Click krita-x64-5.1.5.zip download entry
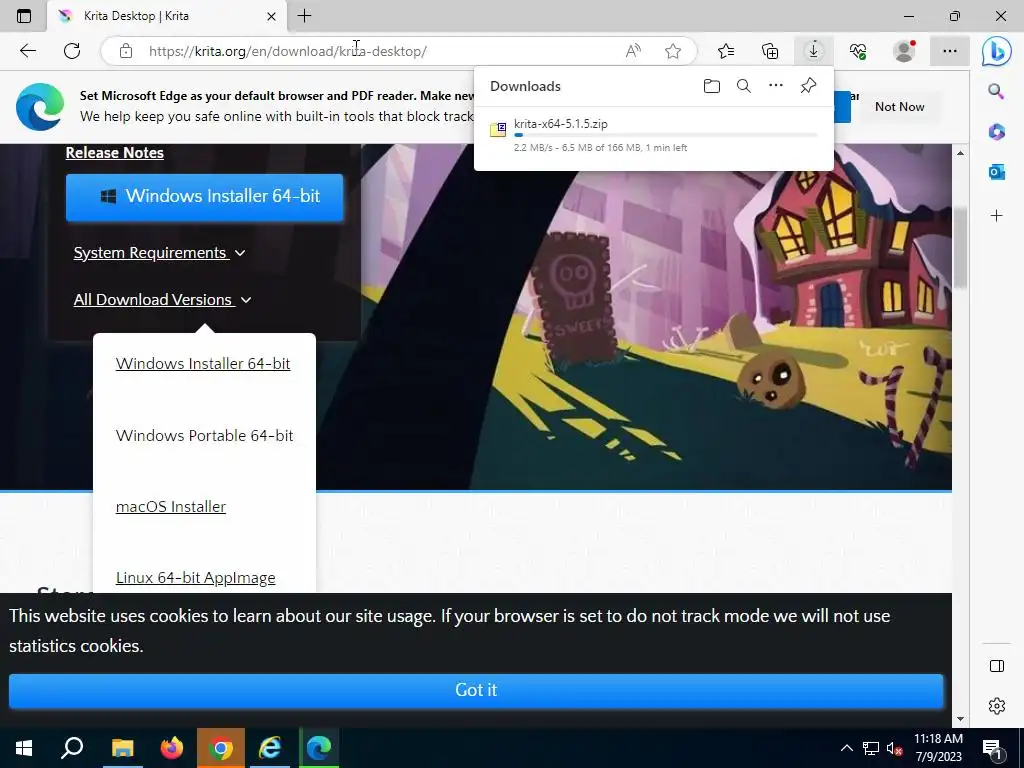This screenshot has height=768, width=1024. tap(653, 135)
